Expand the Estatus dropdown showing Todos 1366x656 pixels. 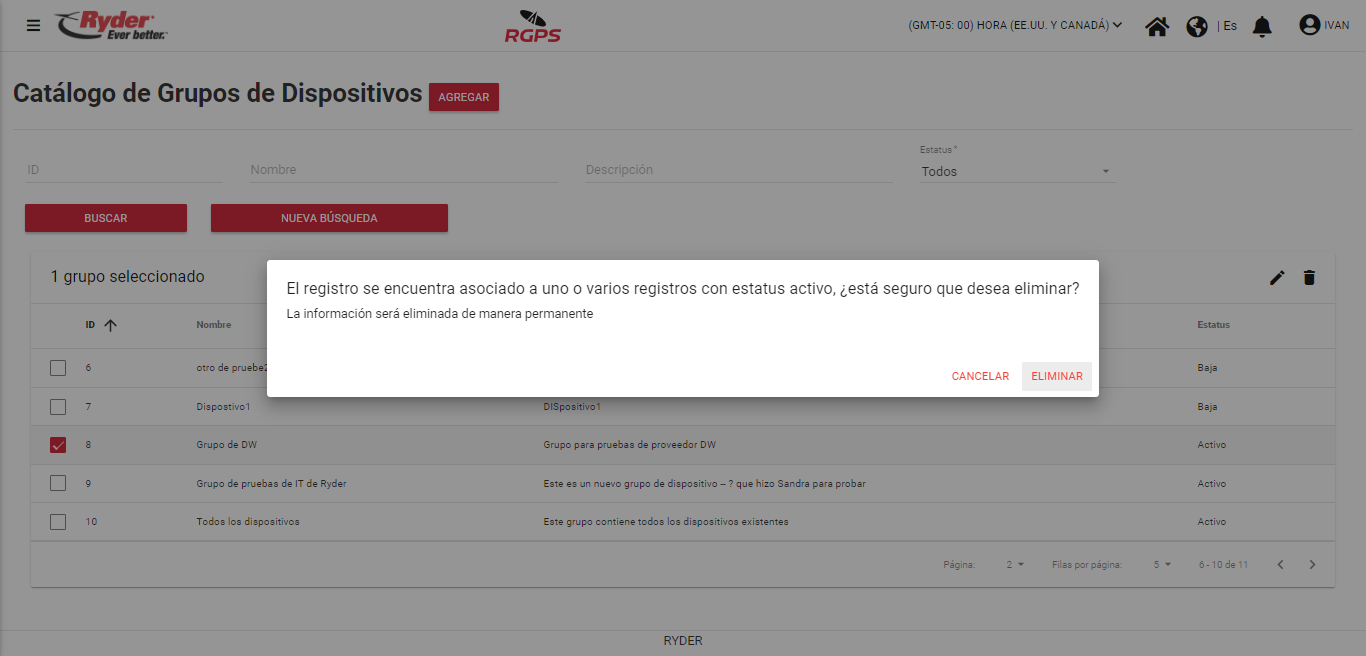pyautogui.click(x=1017, y=172)
